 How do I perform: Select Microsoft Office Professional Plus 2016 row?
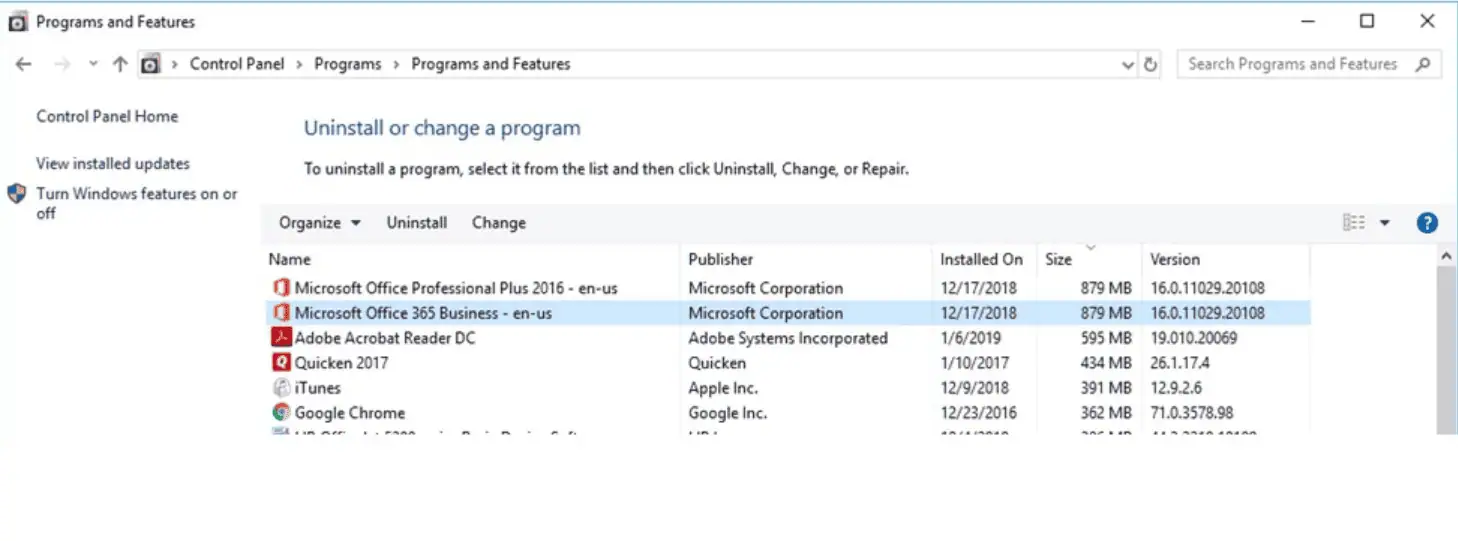tap(787, 288)
